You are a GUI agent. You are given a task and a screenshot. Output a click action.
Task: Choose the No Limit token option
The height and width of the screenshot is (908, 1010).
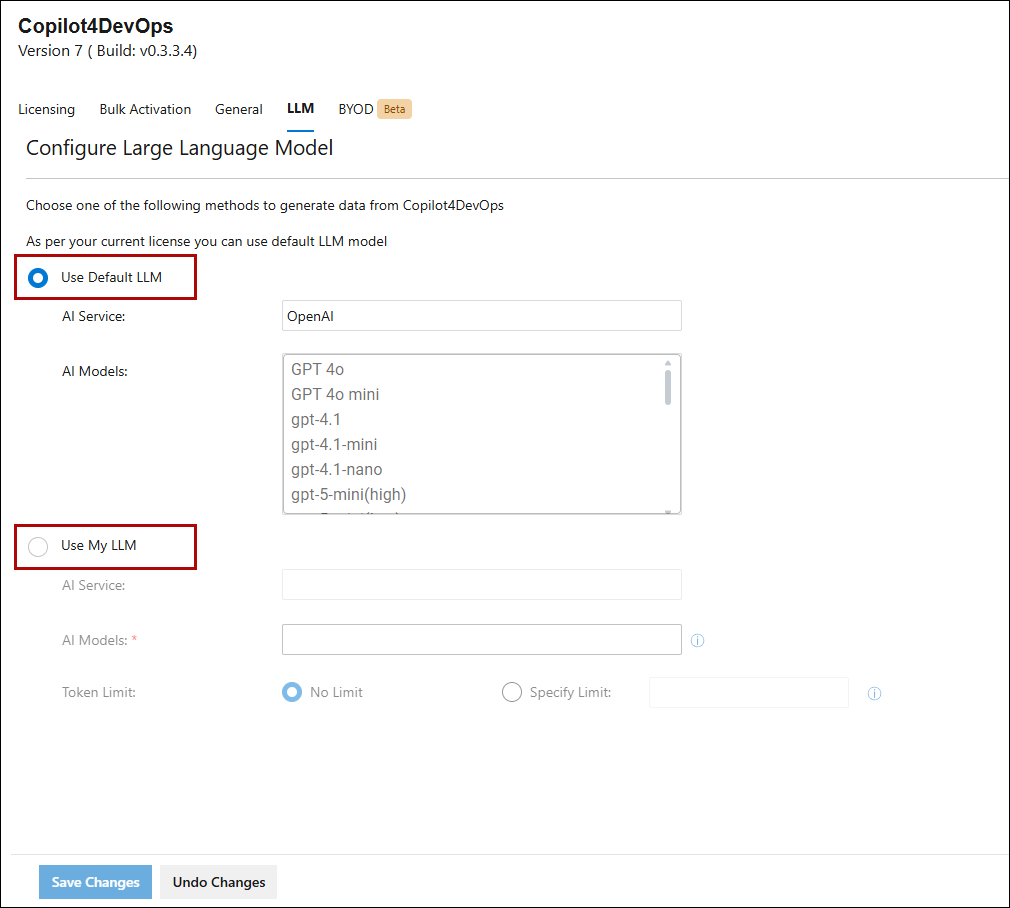292,692
